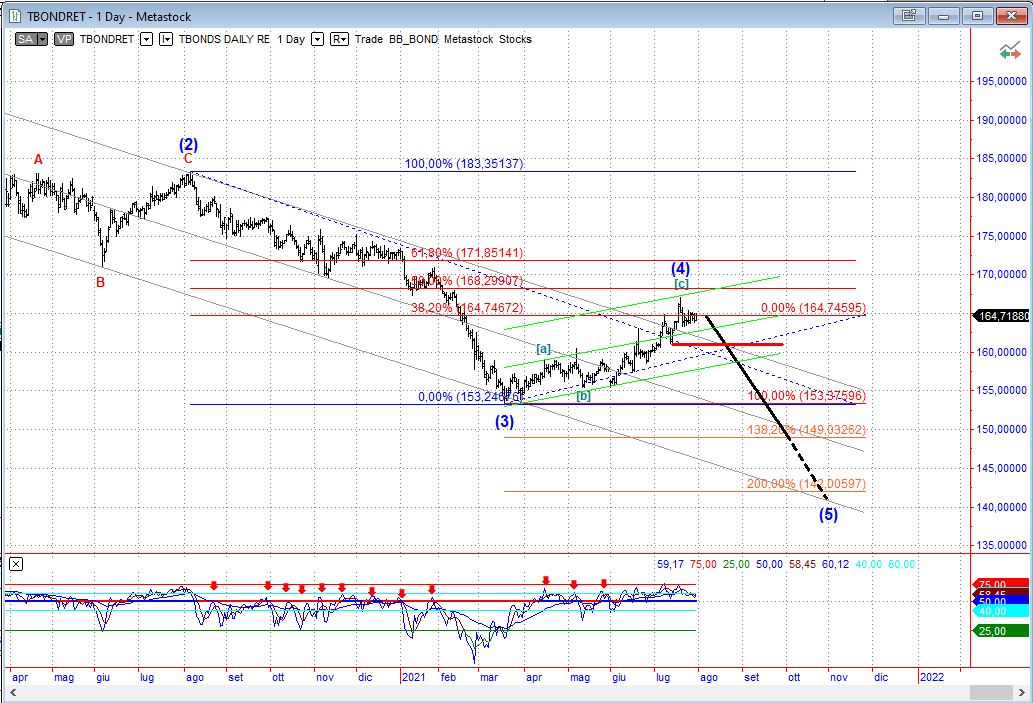Click the 140,00000 price axis label
This screenshot has height=703, width=1033.
pyautogui.click(x=1001, y=507)
